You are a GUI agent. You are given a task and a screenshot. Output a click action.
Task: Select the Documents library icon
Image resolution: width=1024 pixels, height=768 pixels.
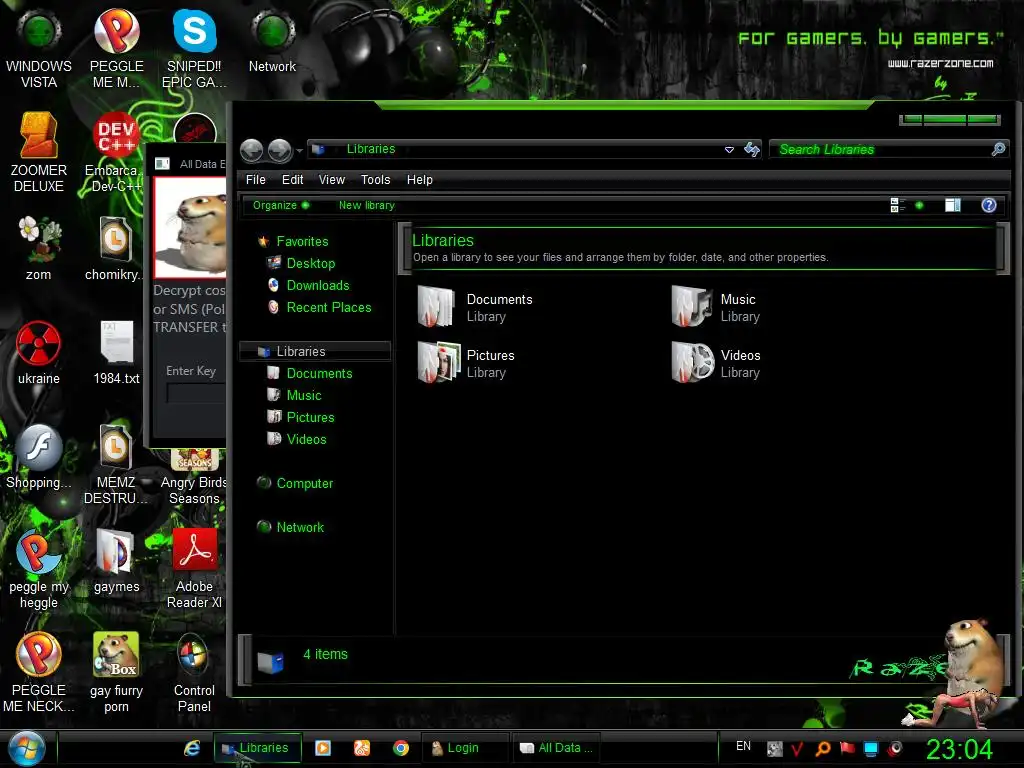tap(436, 307)
